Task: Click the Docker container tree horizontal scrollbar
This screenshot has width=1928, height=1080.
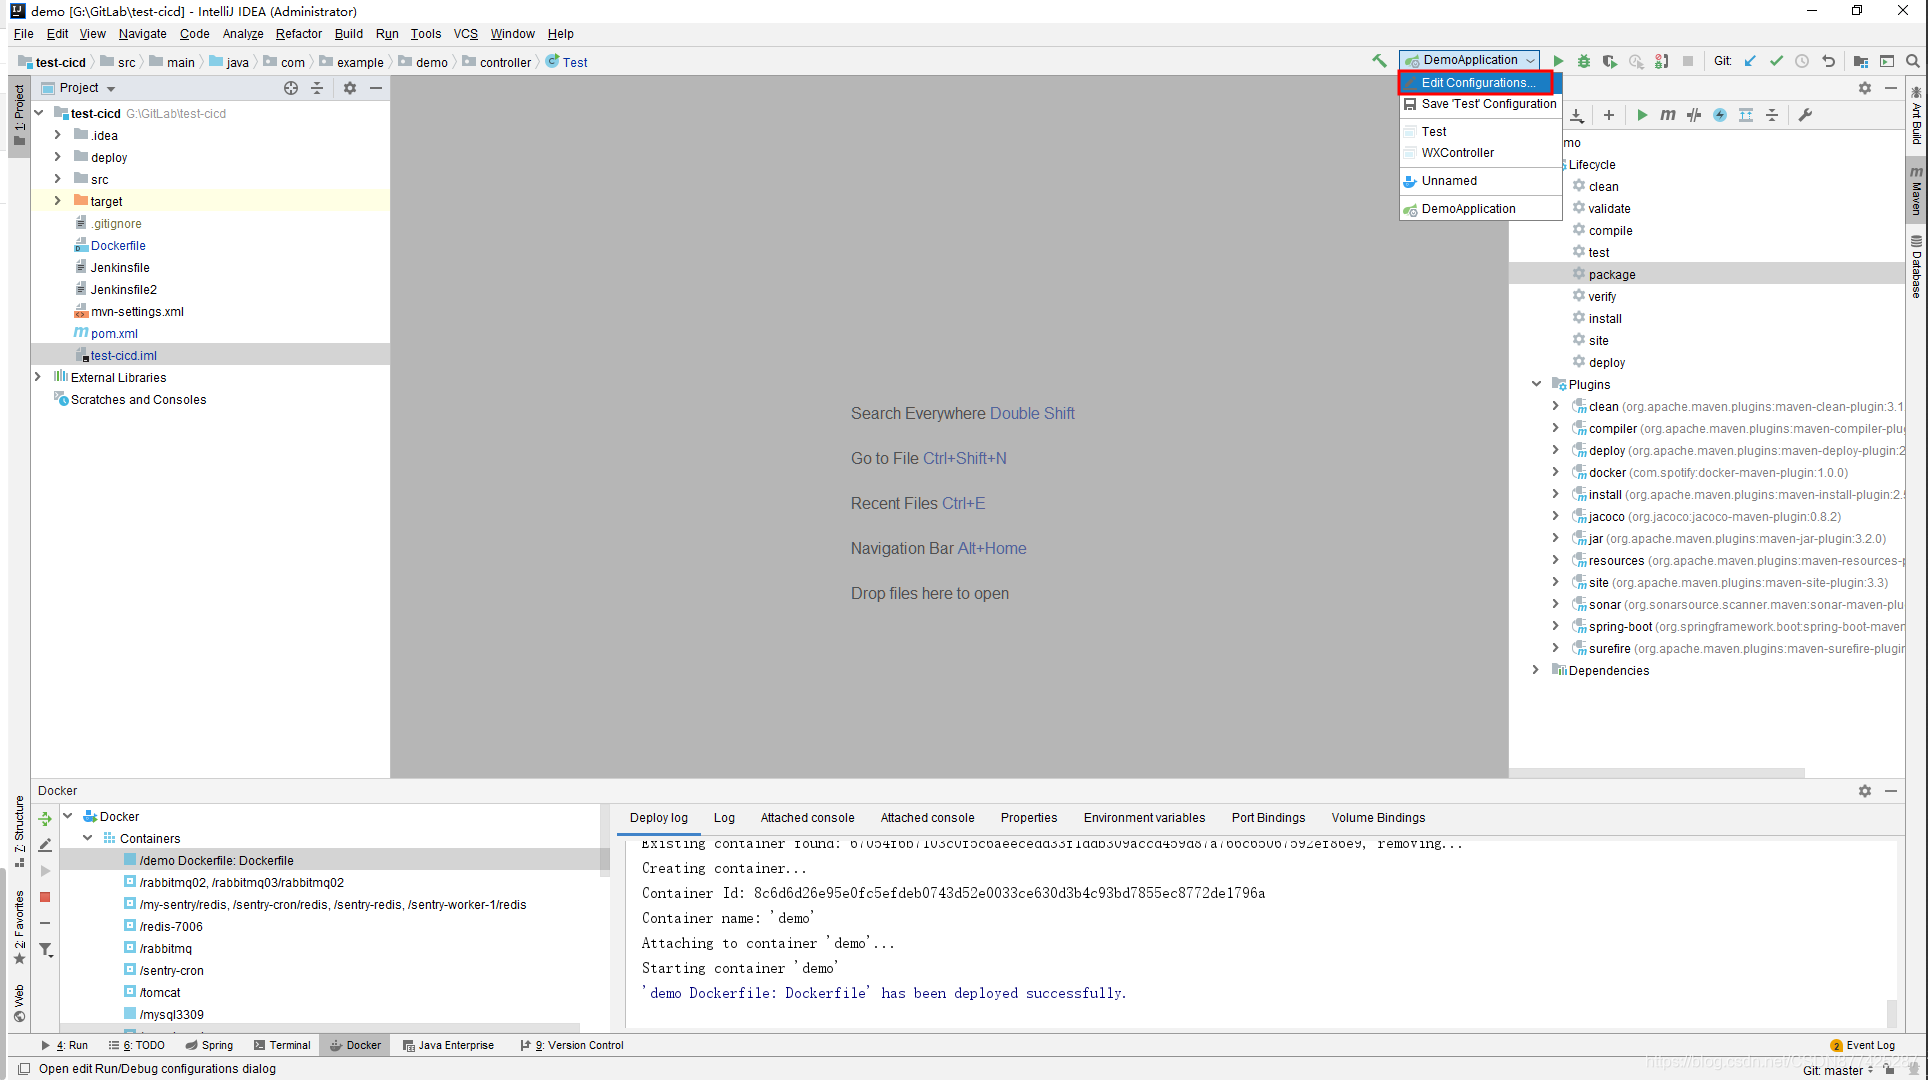Action: 320,1027
